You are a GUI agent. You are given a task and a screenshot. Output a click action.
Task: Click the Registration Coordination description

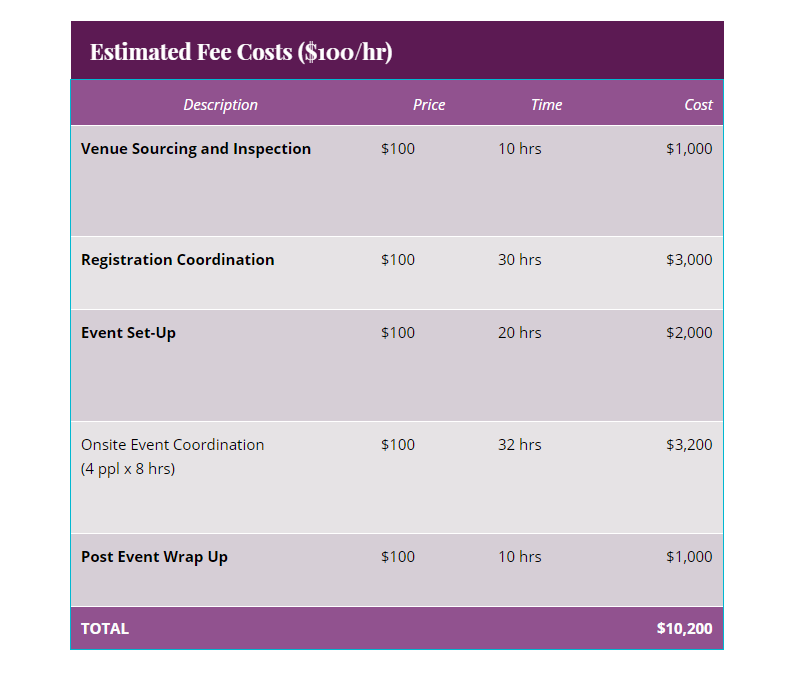click(177, 260)
